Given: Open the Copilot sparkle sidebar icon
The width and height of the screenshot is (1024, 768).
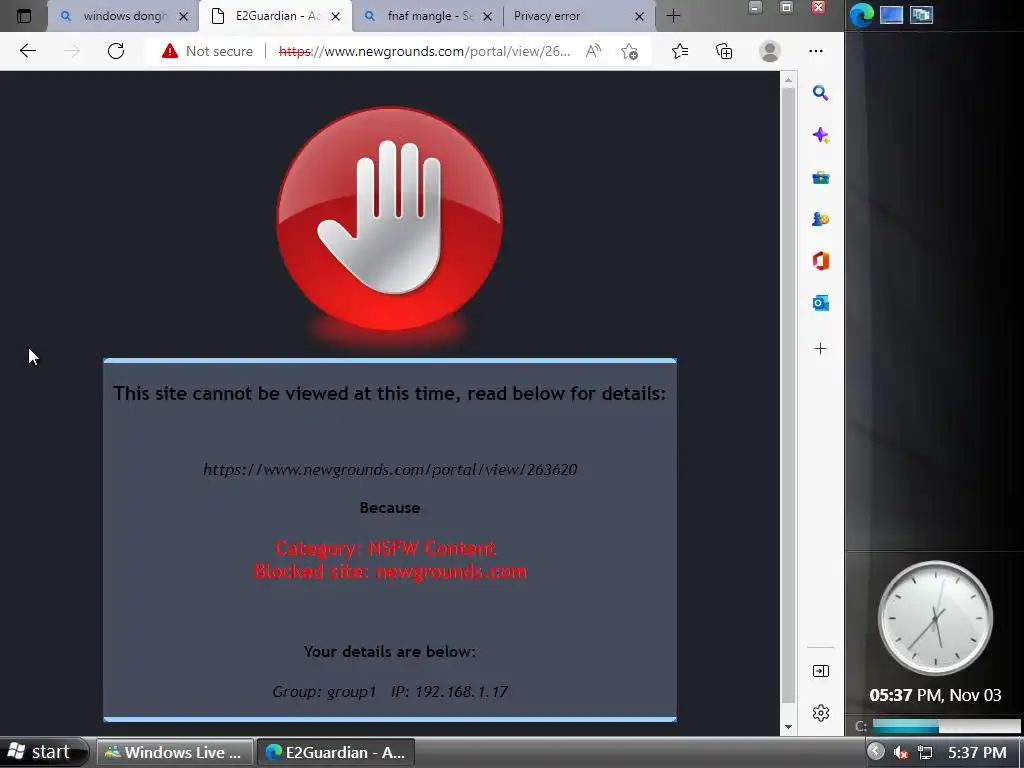Looking at the screenshot, I should pyautogui.click(x=821, y=135).
